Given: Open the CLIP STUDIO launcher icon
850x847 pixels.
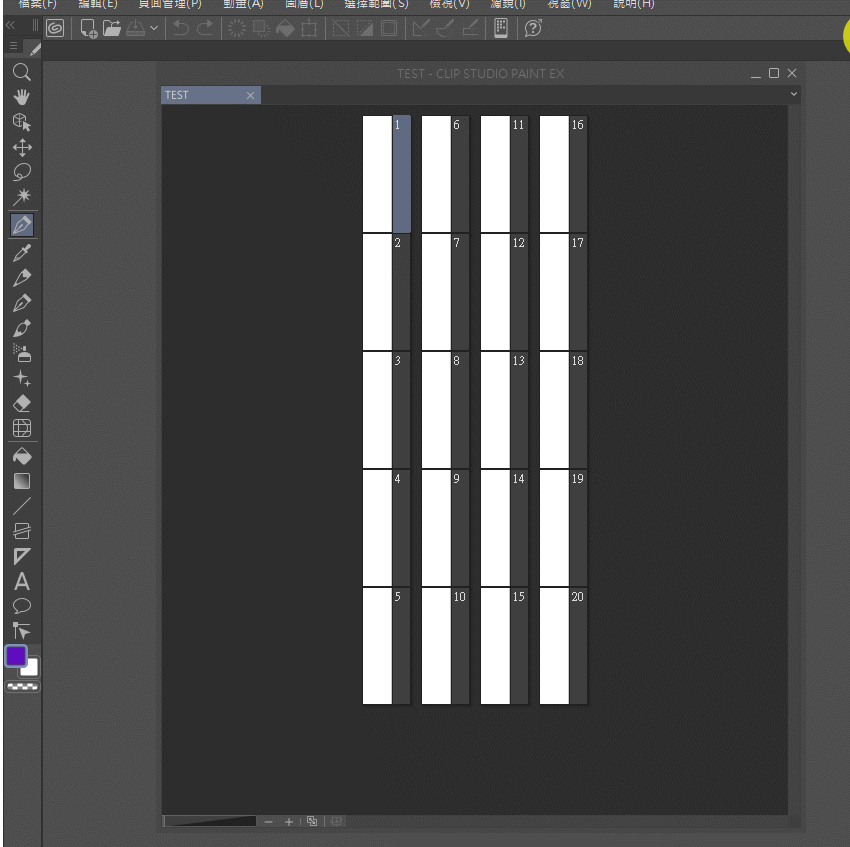Looking at the screenshot, I should [x=55, y=28].
